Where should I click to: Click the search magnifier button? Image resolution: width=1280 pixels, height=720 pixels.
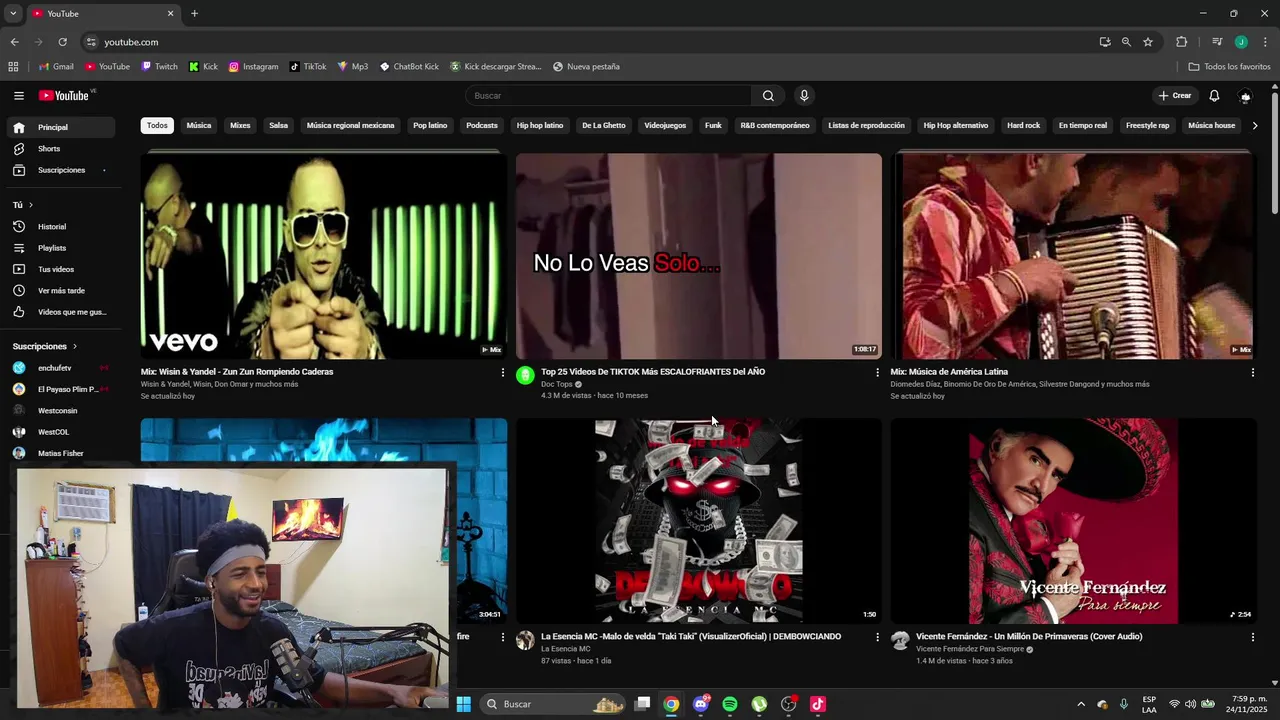coord(768,96)
